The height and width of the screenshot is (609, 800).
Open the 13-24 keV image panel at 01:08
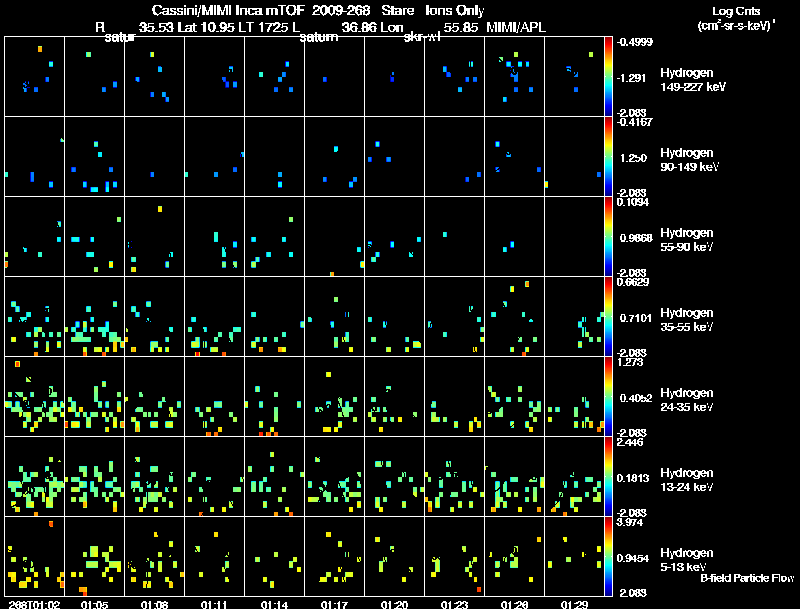click(x=155, y=477)
